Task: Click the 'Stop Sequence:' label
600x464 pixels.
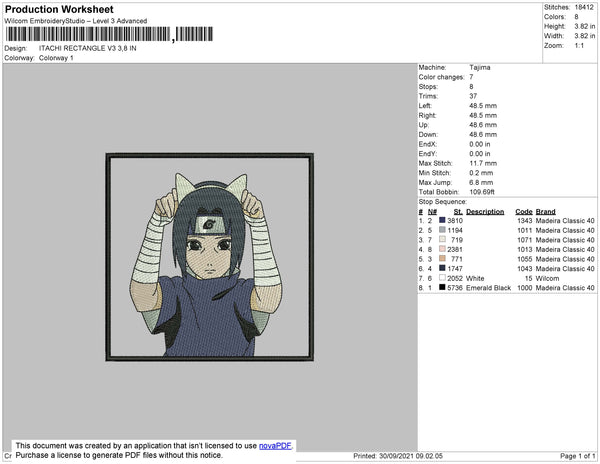Action: click(442, 202)
